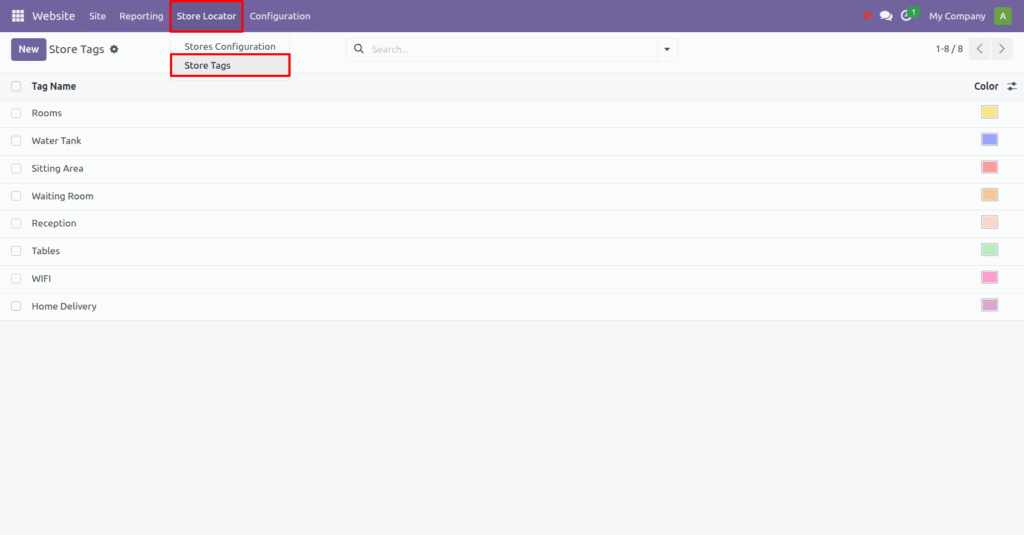Sort by Tag Name column header
This screenshot has height=535, width=1024.
(54, 86)
